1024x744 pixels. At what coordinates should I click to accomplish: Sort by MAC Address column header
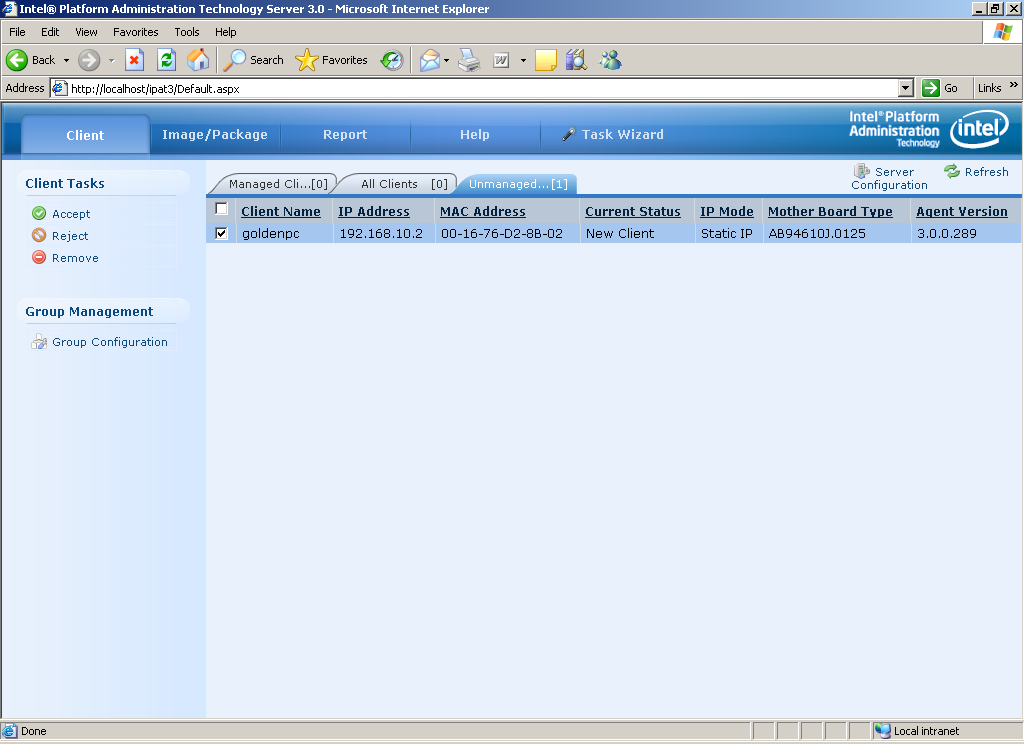point(483,212)
